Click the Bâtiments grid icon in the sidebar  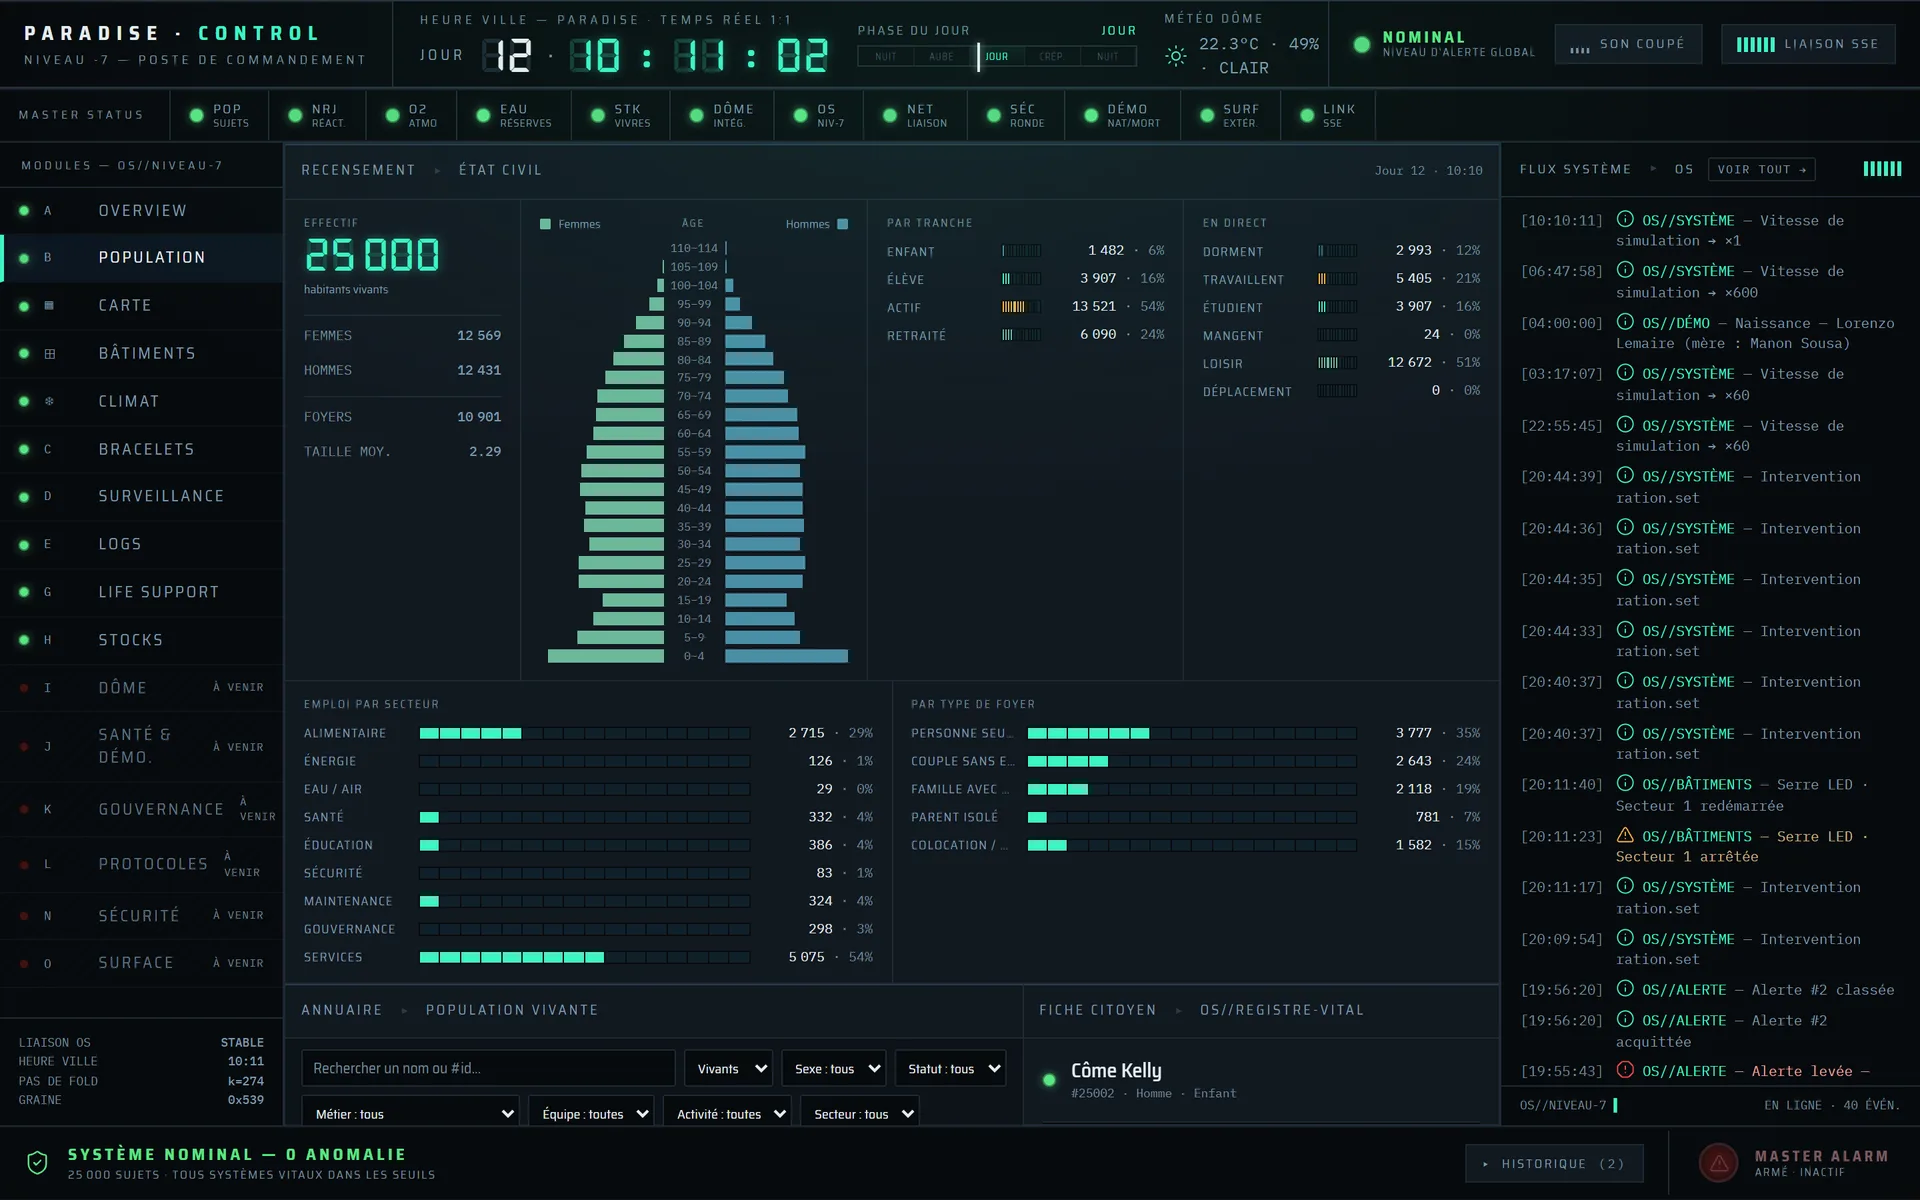click(x=49, y=353)
